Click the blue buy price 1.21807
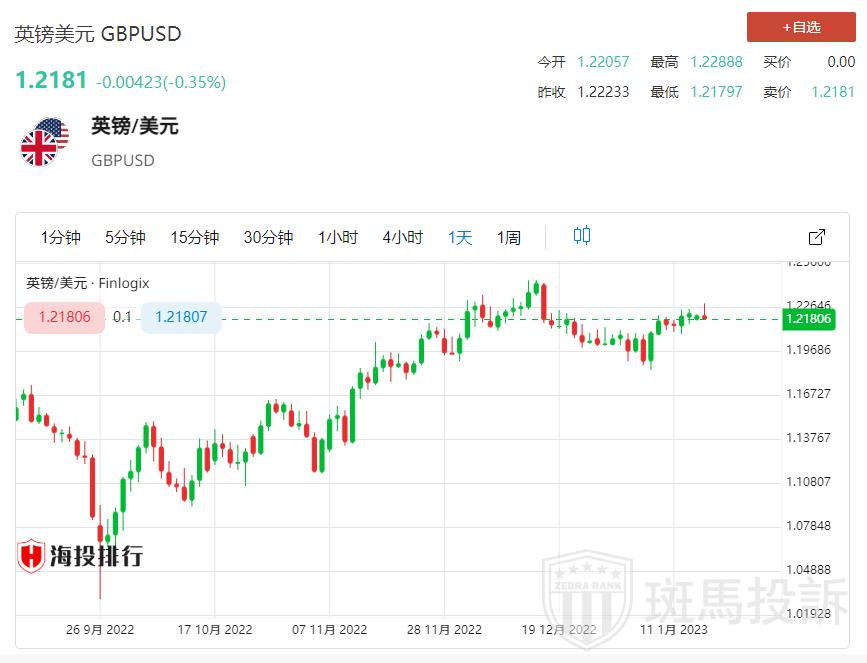This screenshot has width=867, height=663. pos(181,317)
